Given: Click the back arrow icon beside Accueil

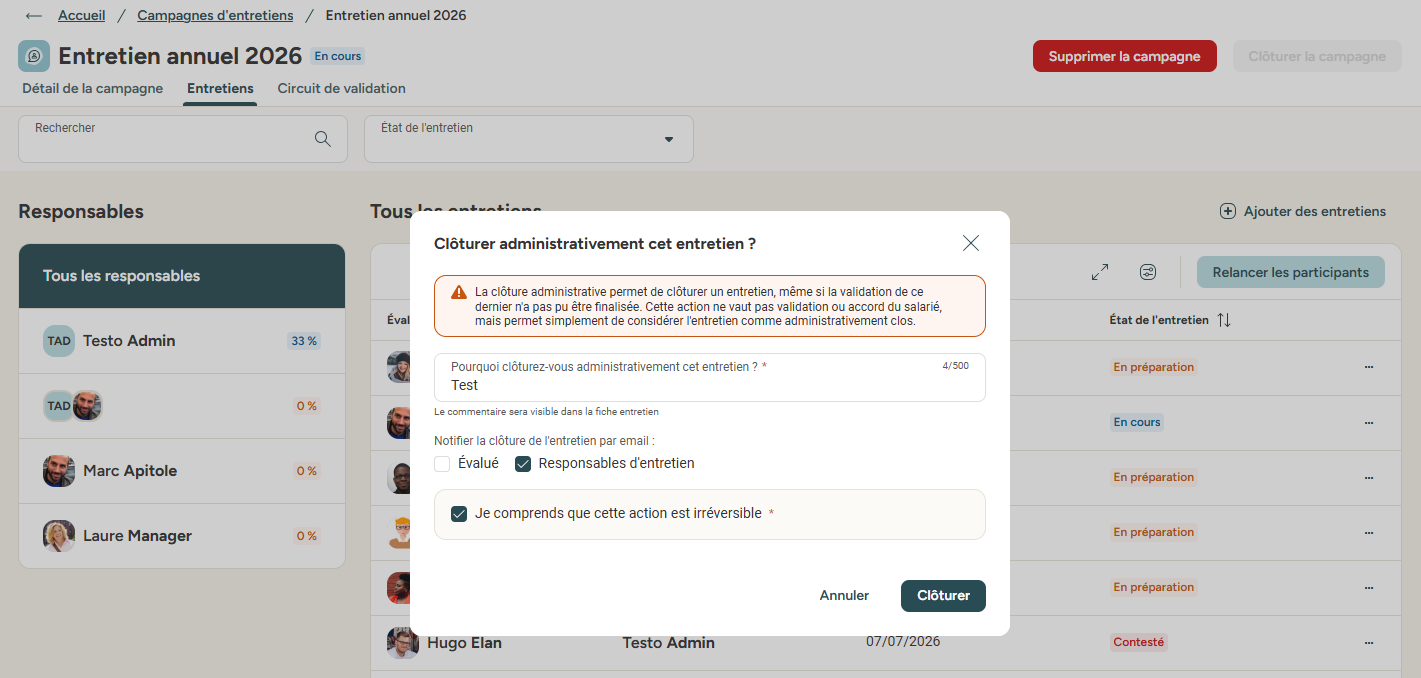Looking at the screenshot, I should 34,16.
